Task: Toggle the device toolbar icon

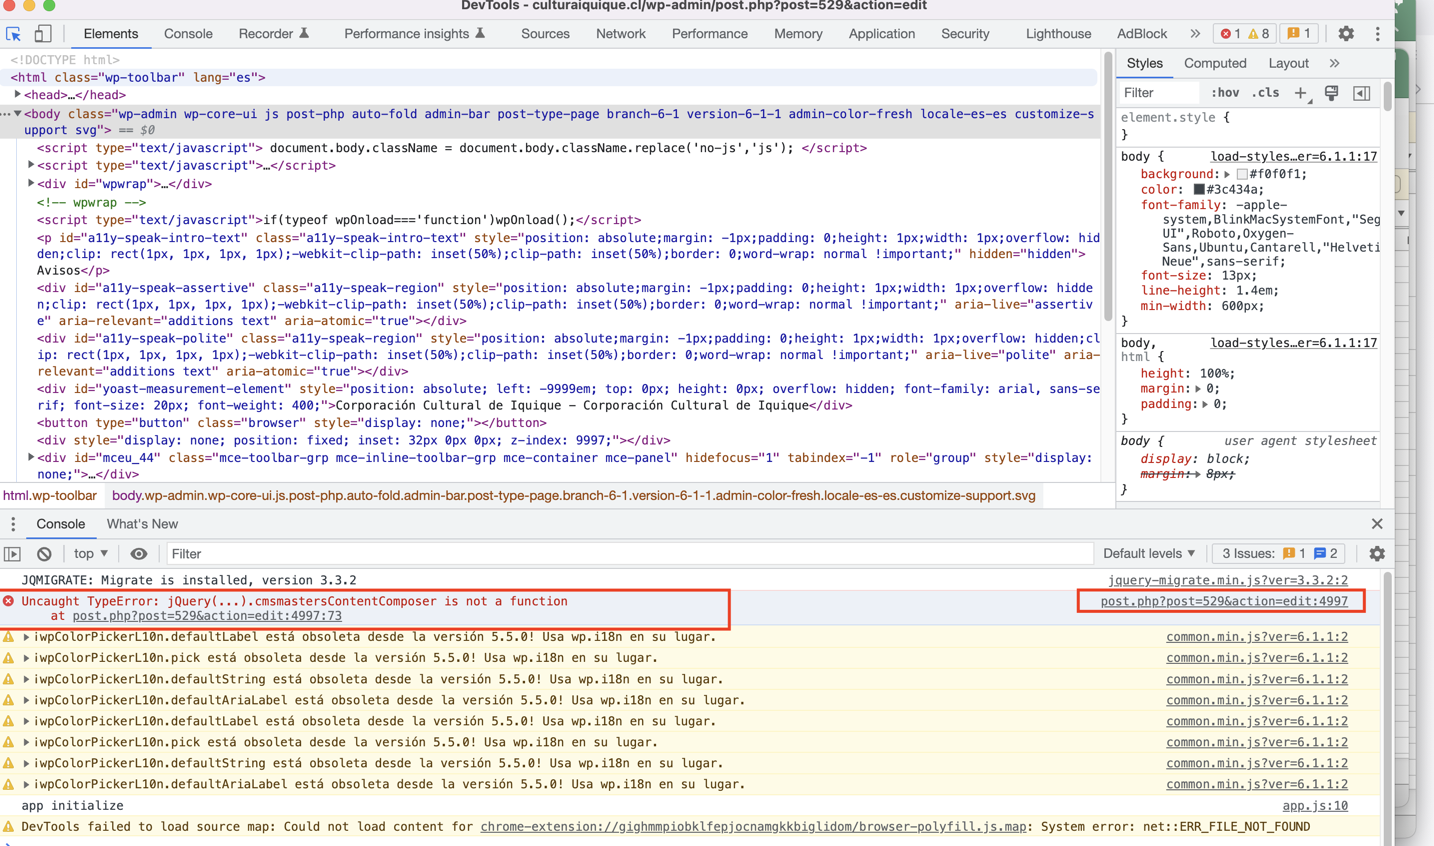Action: pos(42,34)
